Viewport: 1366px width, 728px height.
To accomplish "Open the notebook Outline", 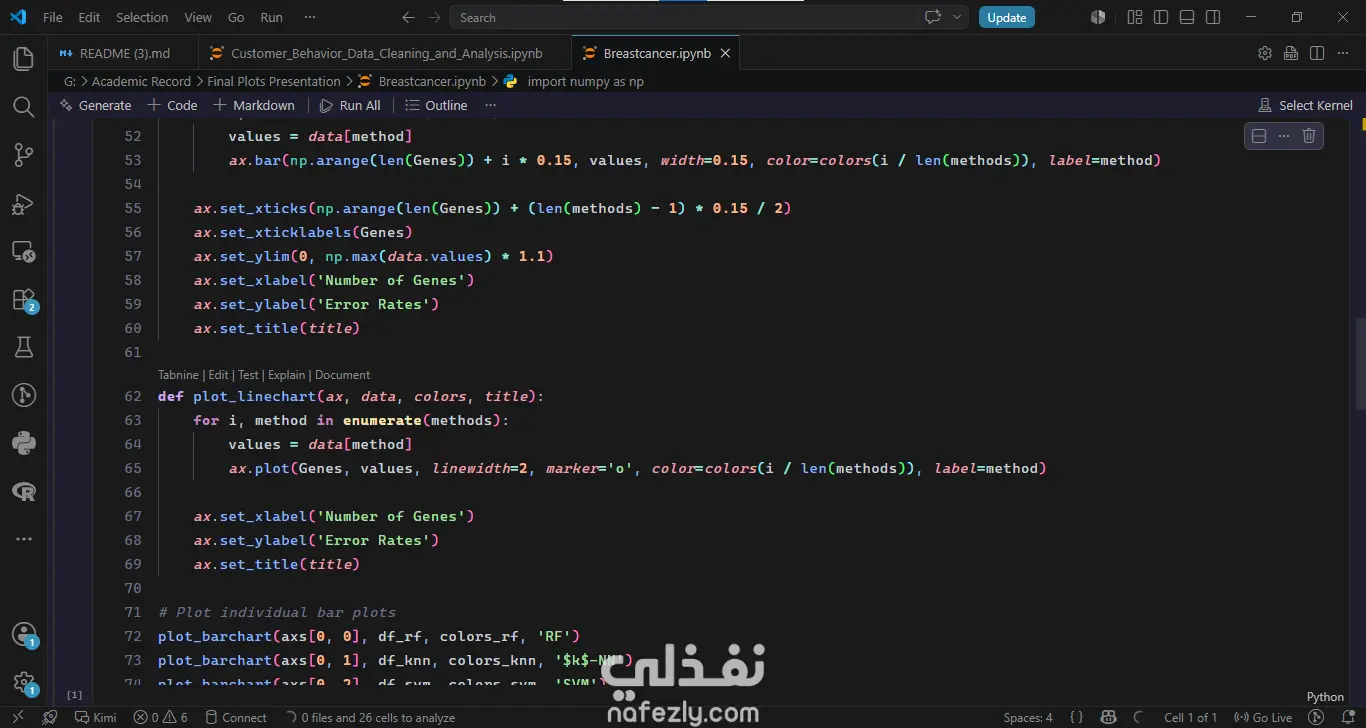I will [x=436, y=105].
